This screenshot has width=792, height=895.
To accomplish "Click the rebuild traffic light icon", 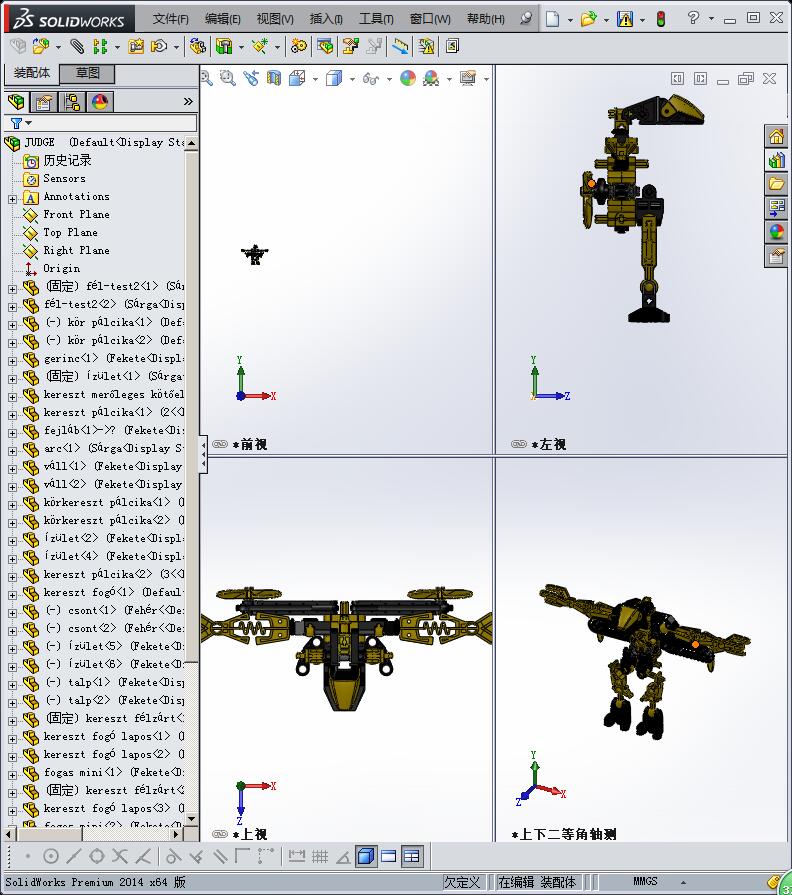I will click(661, 19).
